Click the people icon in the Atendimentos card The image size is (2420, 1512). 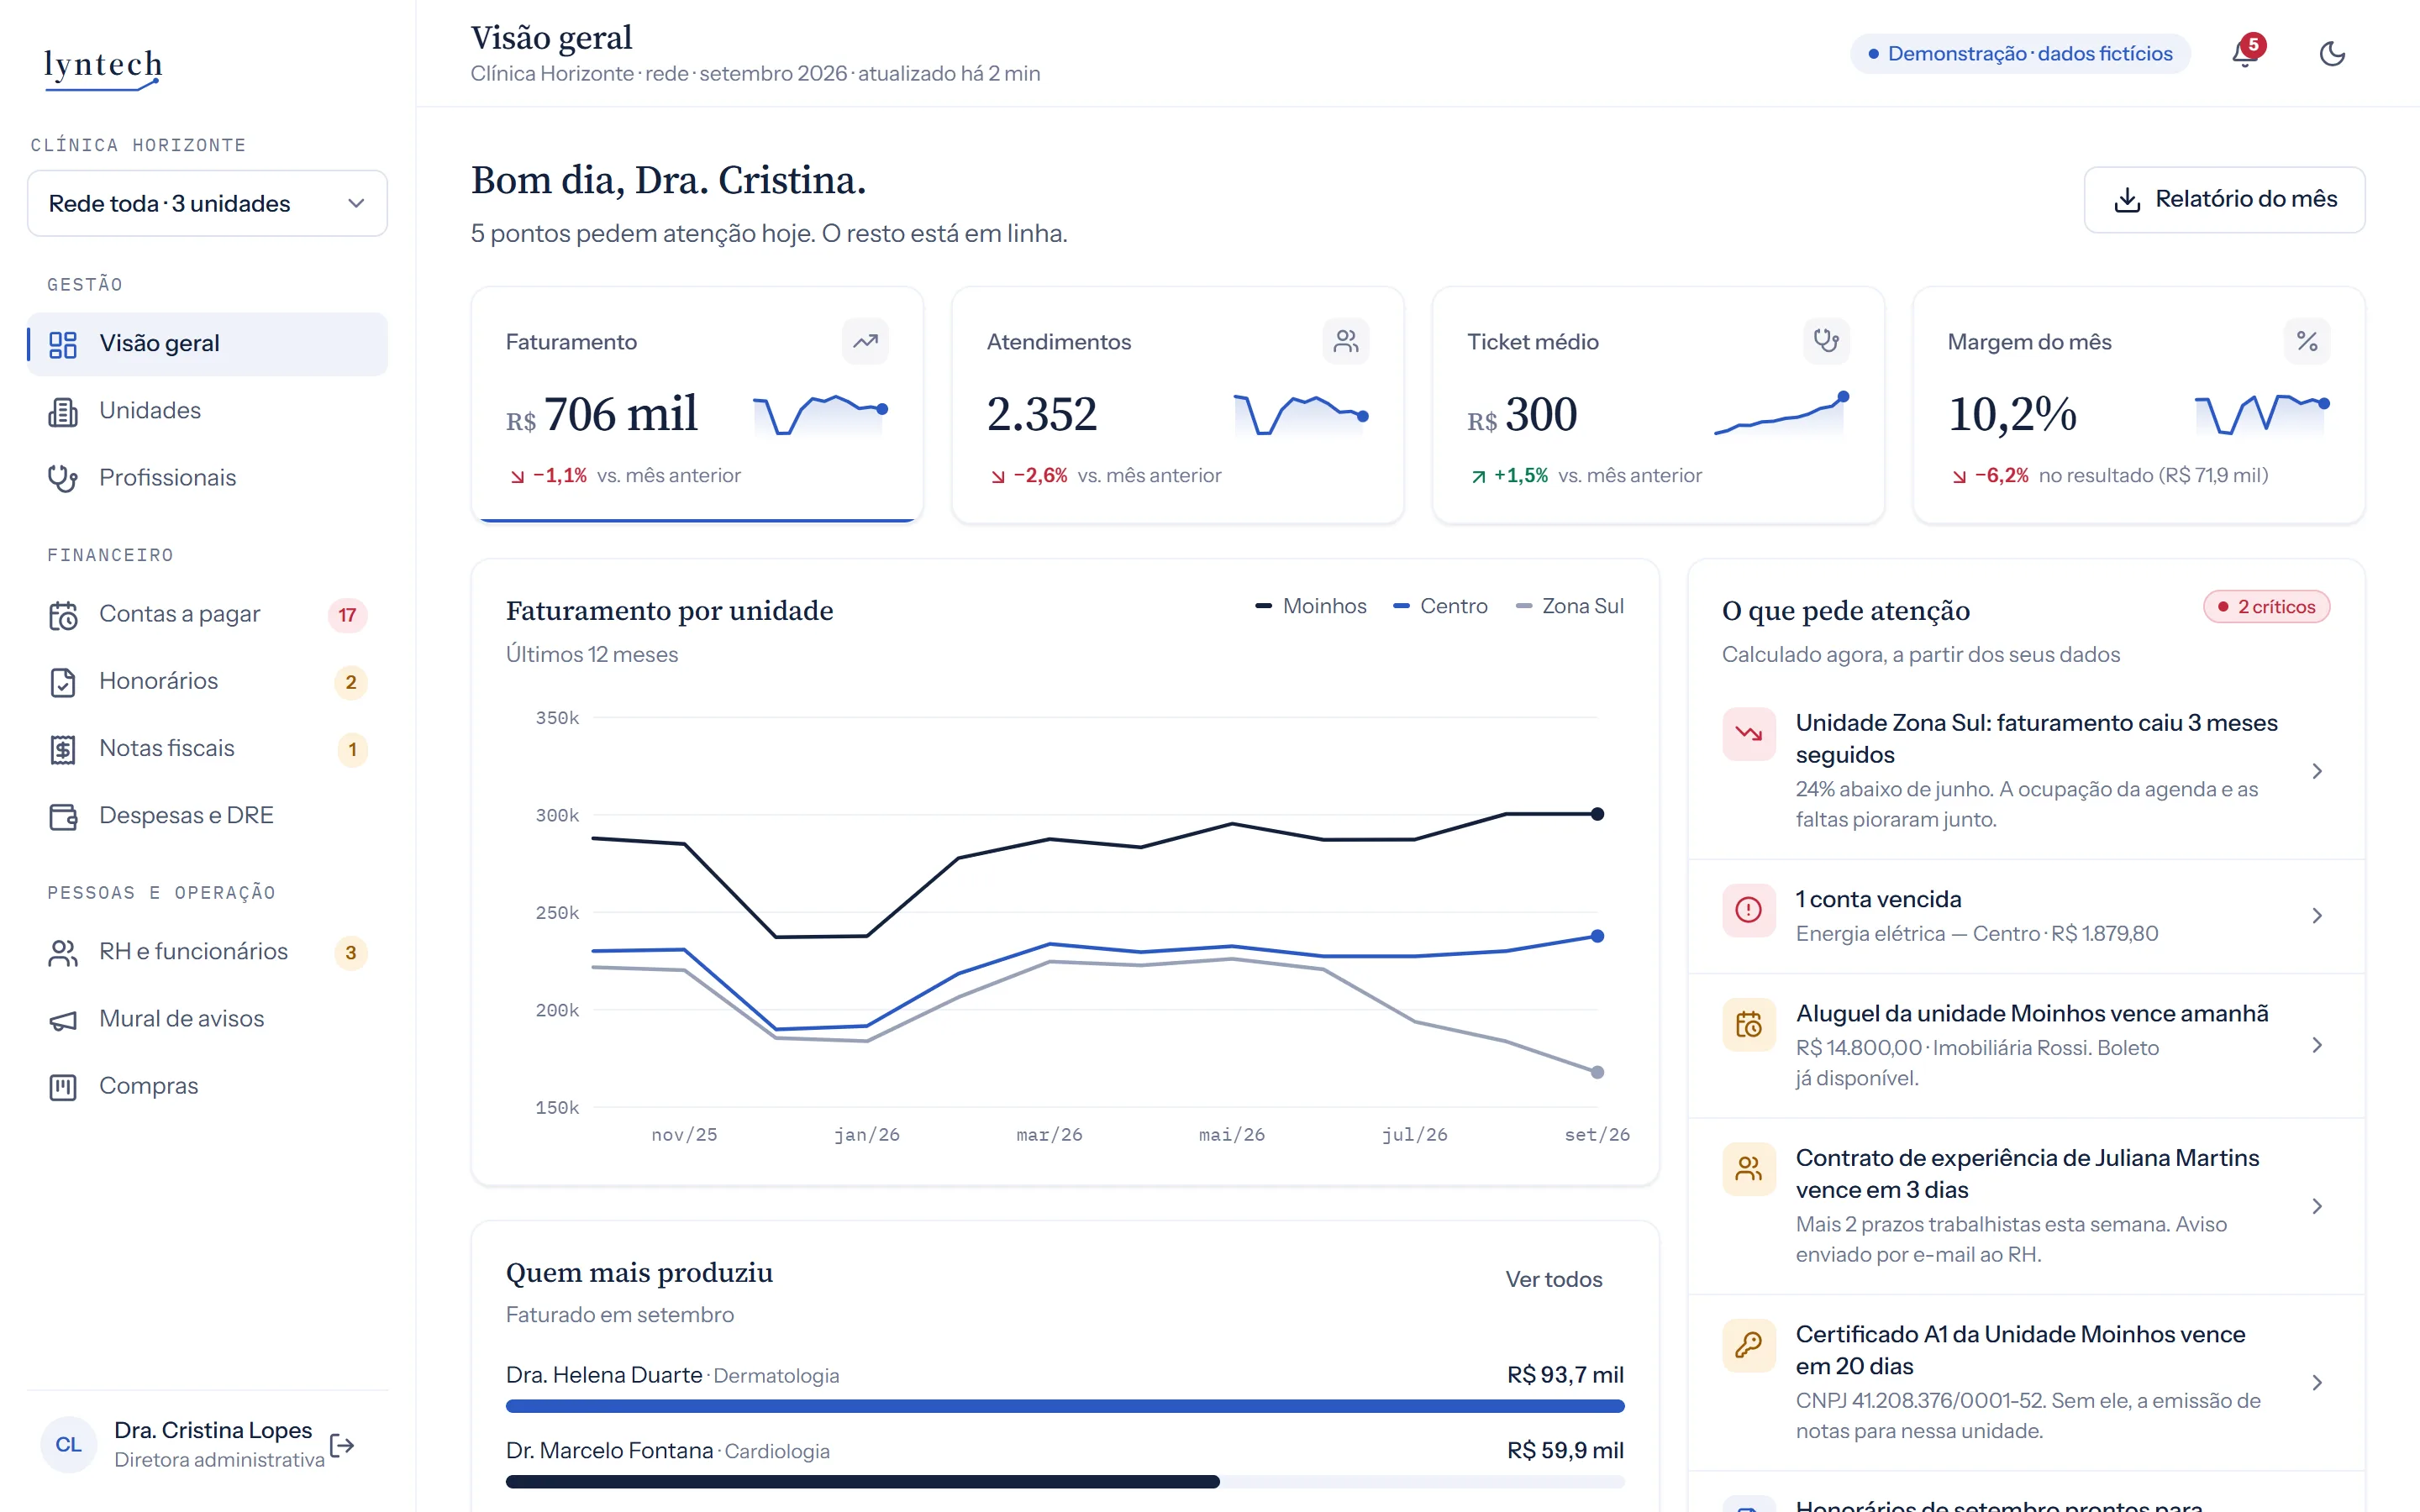pos(1346,341)
